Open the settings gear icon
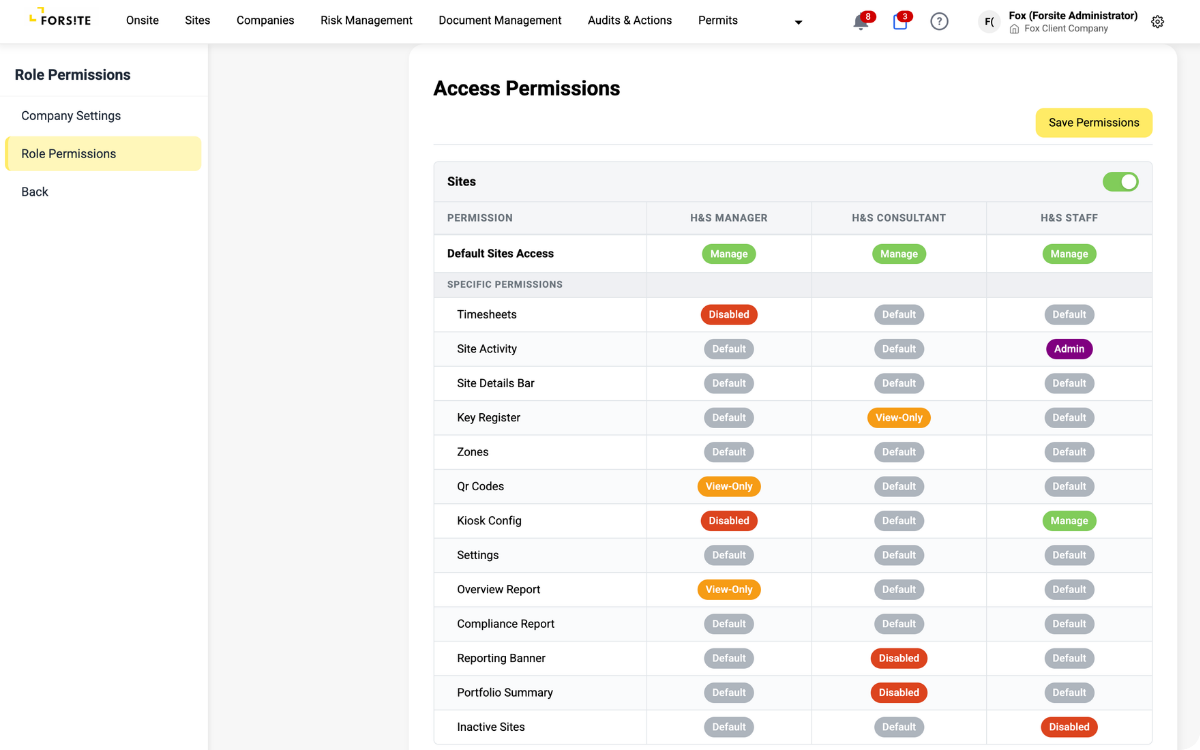The height and width of the screenshot is (750, 1200). [x=1158, y=21]
